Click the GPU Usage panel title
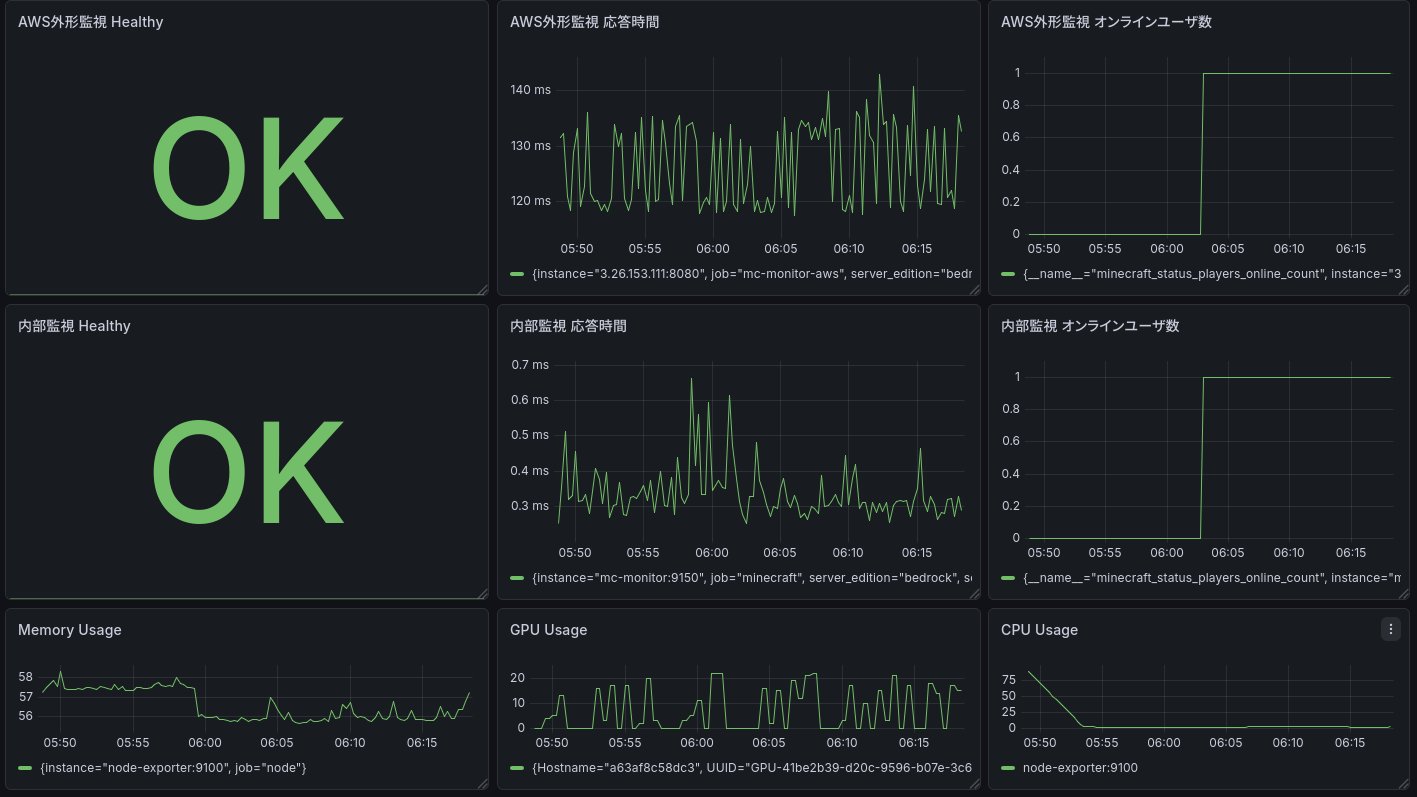Viewport: 1417px width, 797px height. 548,630
